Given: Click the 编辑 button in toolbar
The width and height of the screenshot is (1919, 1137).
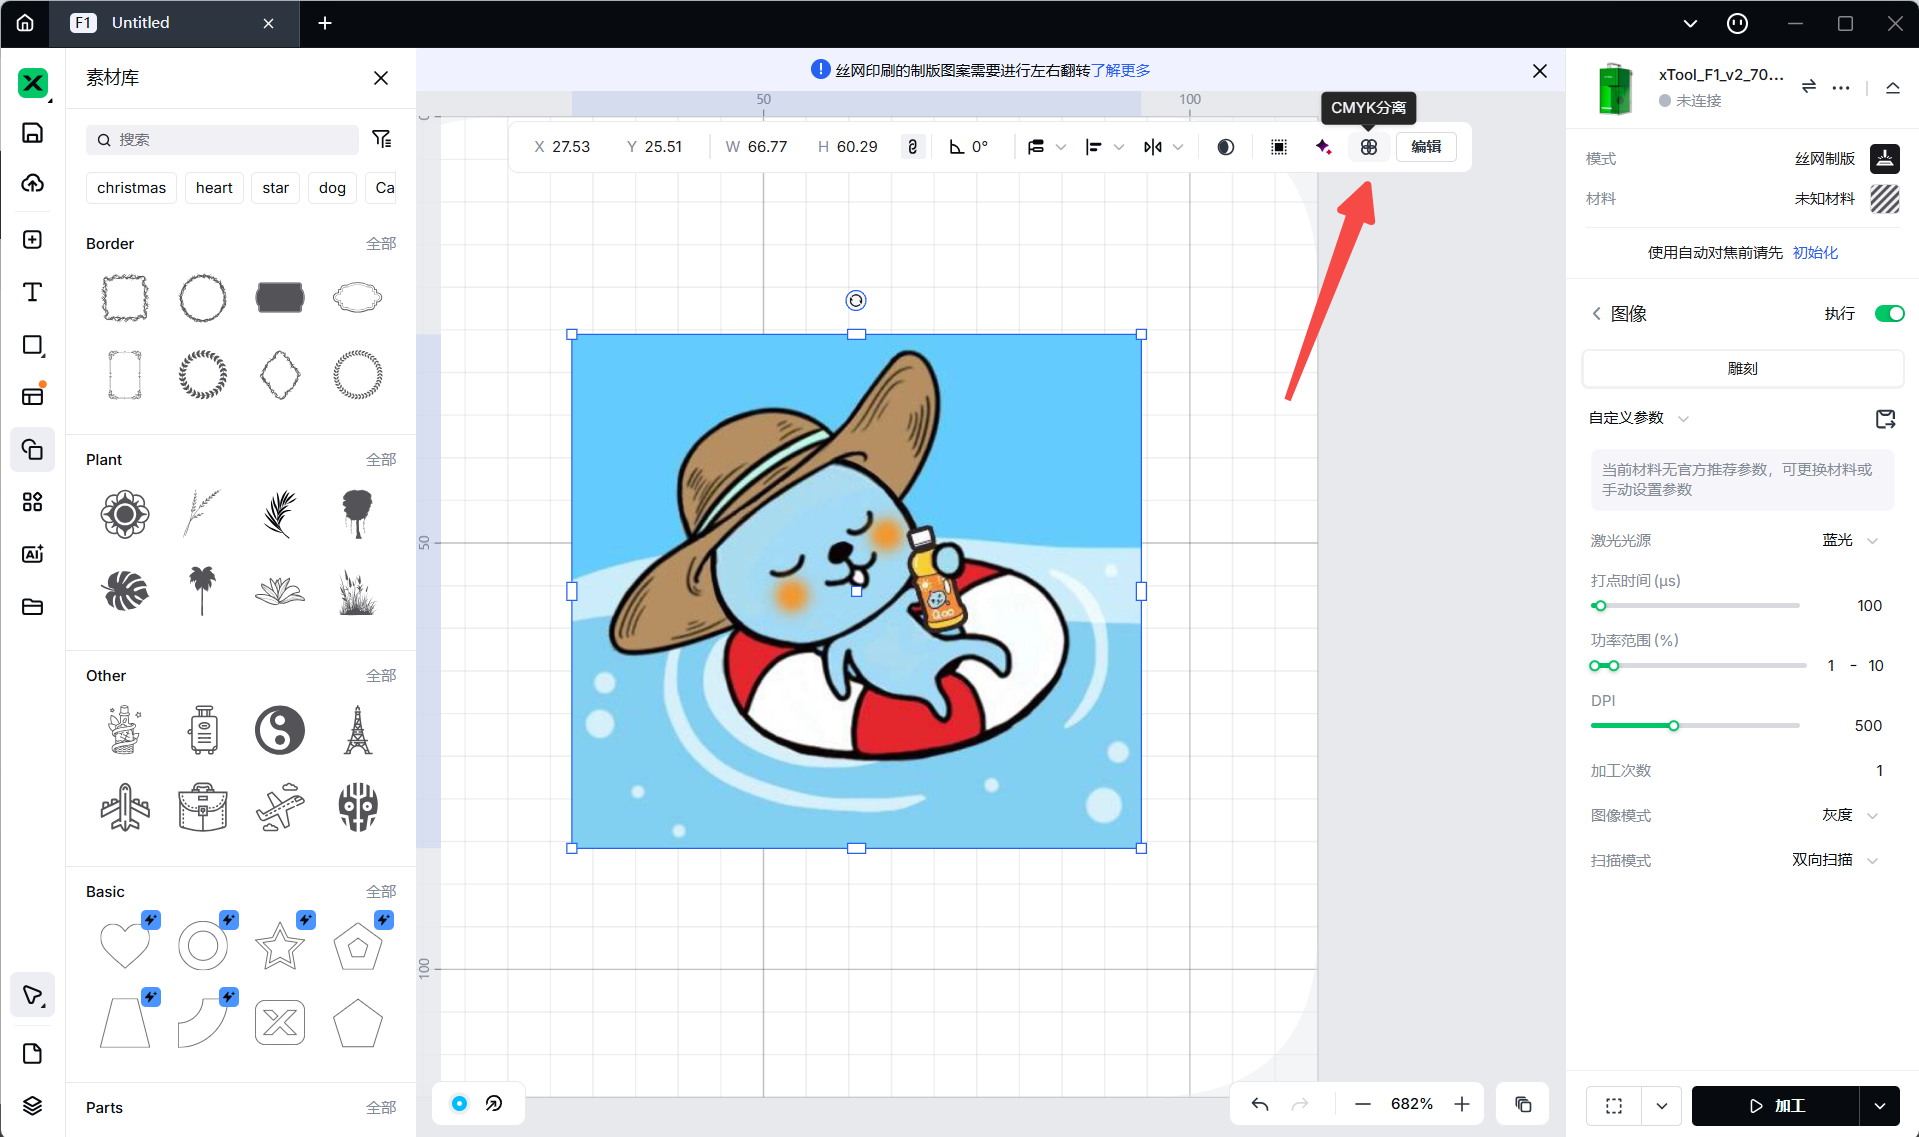Looking at the screenshot, I should point(1426,147).
